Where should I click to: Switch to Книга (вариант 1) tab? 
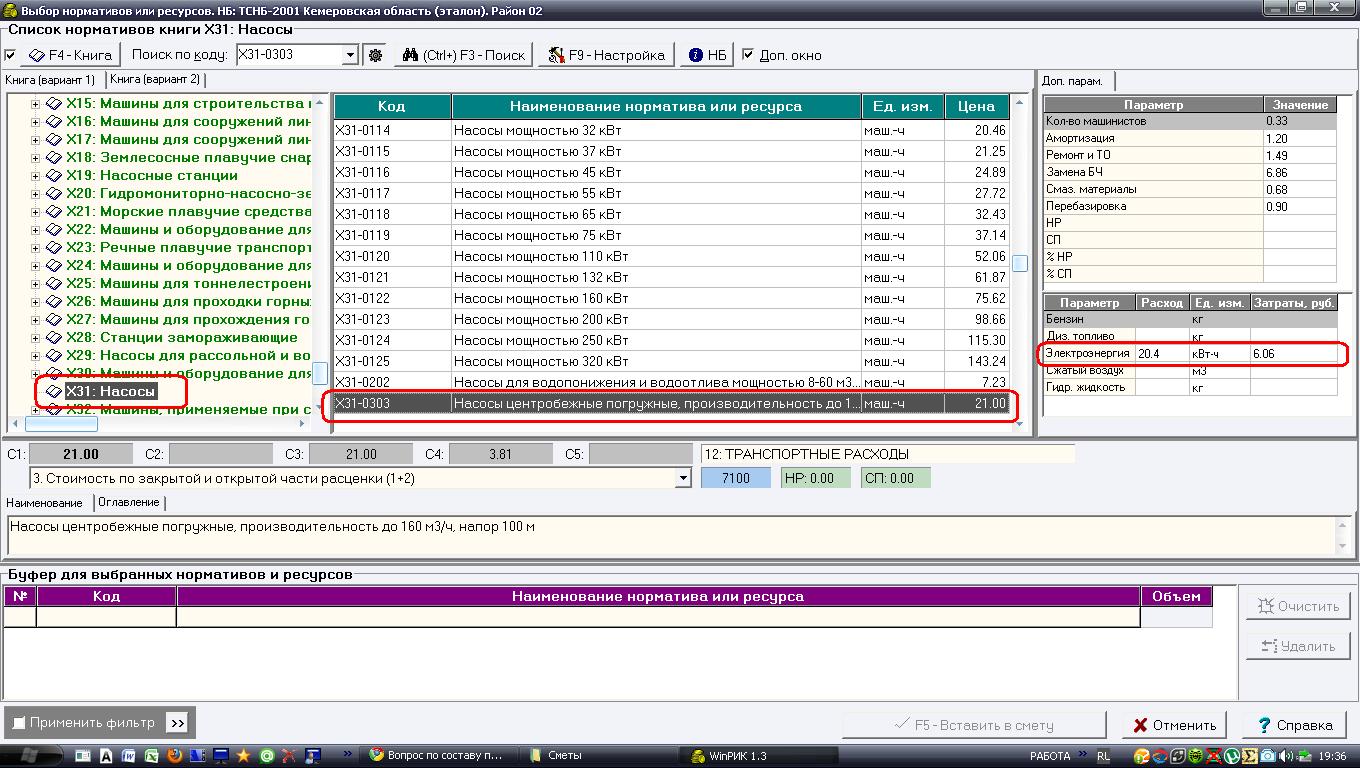click(x=50, y=79)
